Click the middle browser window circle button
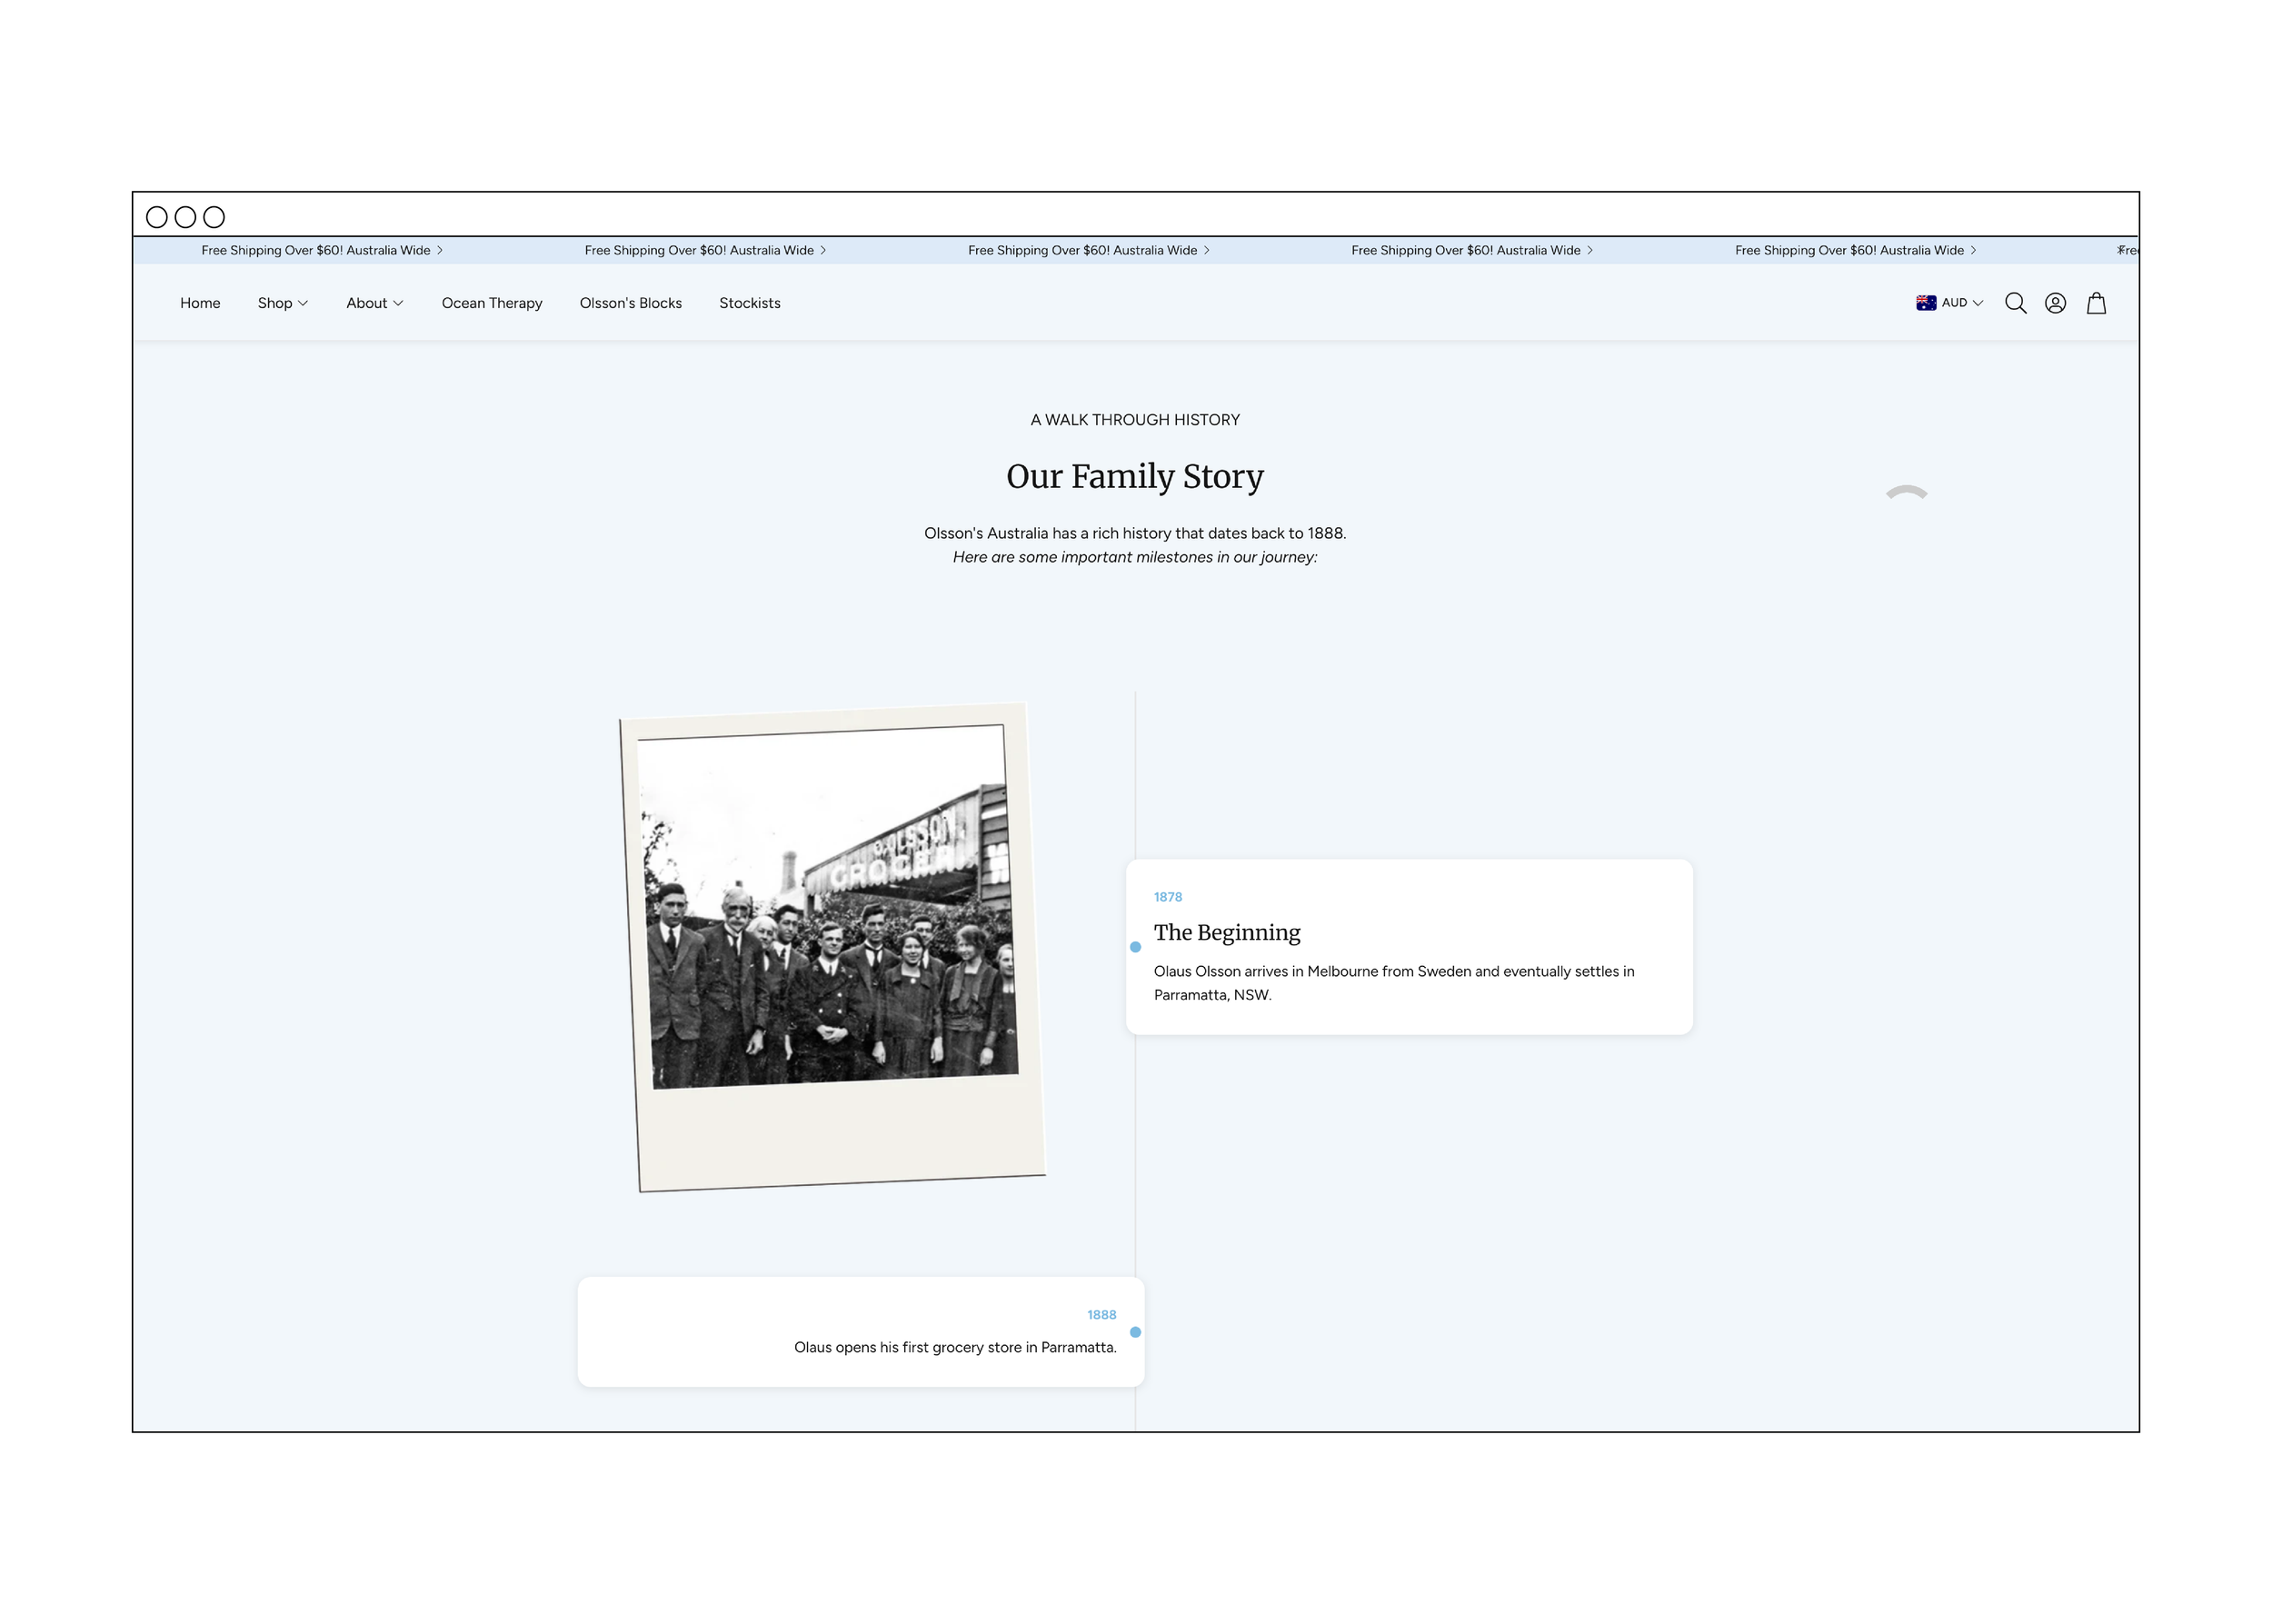Viewport: 2272px width, 1624px height. pyautogui.click(x=186, y=216)
